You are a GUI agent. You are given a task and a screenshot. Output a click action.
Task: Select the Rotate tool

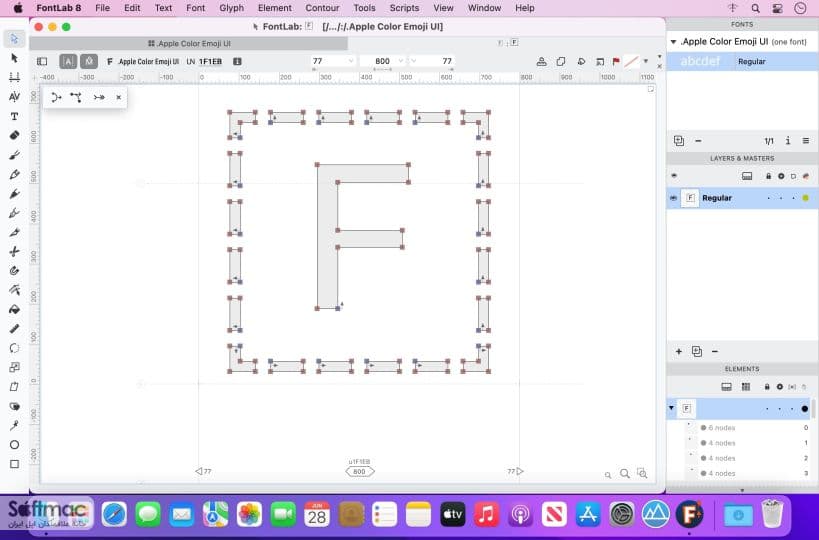(14, 348)
